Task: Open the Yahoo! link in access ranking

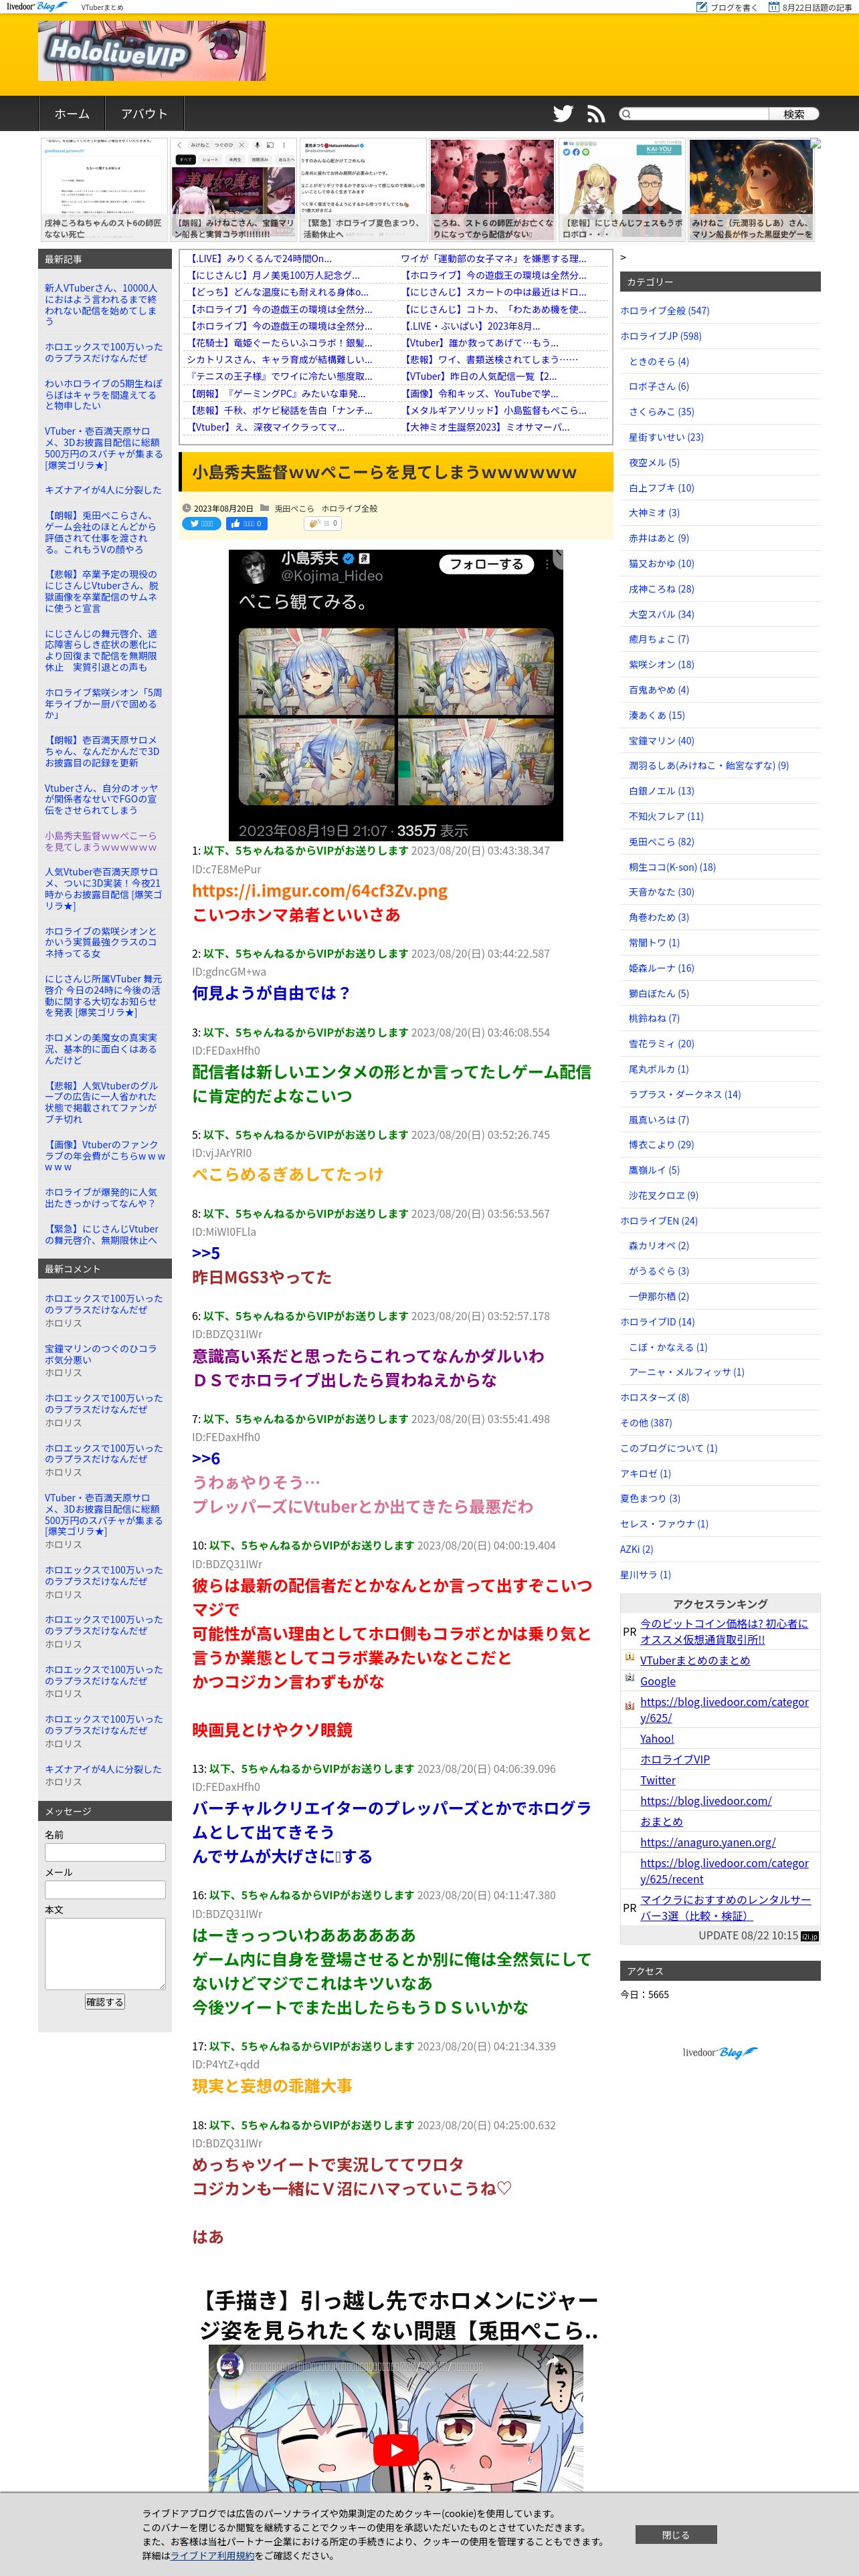Action: click(657, 1739)
